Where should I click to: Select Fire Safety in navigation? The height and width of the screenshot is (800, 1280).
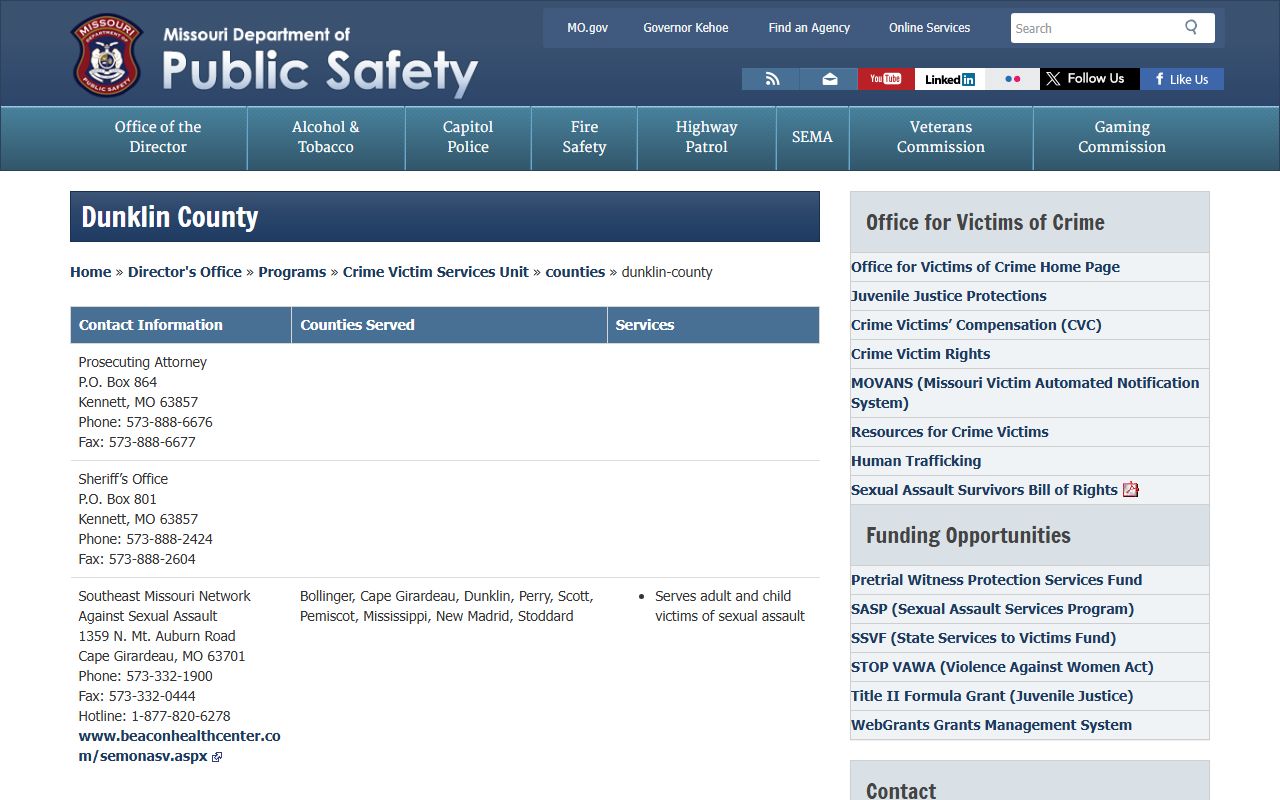click(584, 137)
